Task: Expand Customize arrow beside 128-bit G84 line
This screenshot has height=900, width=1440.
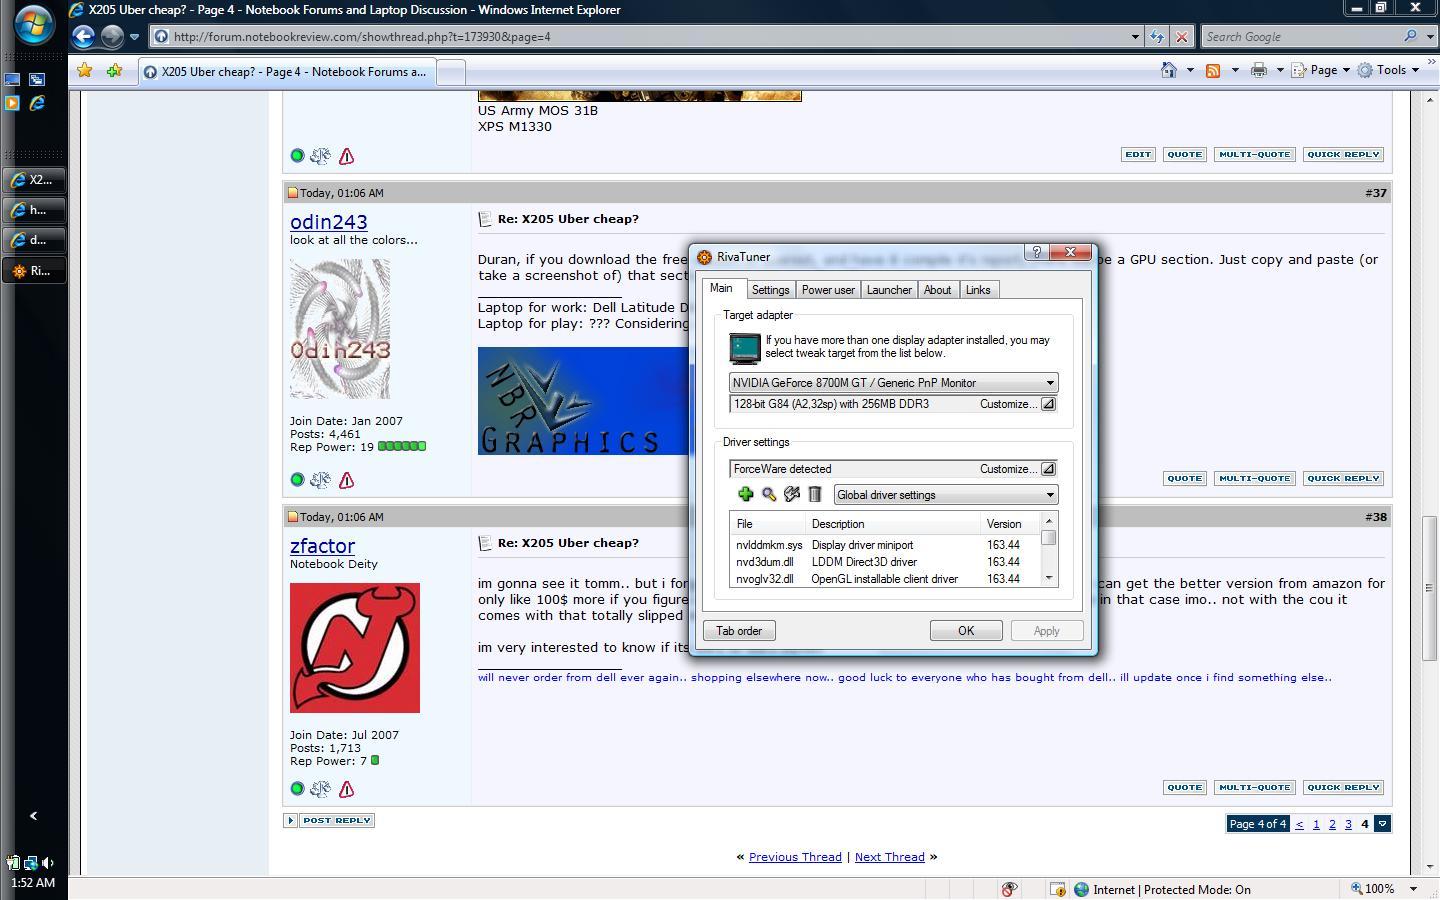Action: (1048, 404)
